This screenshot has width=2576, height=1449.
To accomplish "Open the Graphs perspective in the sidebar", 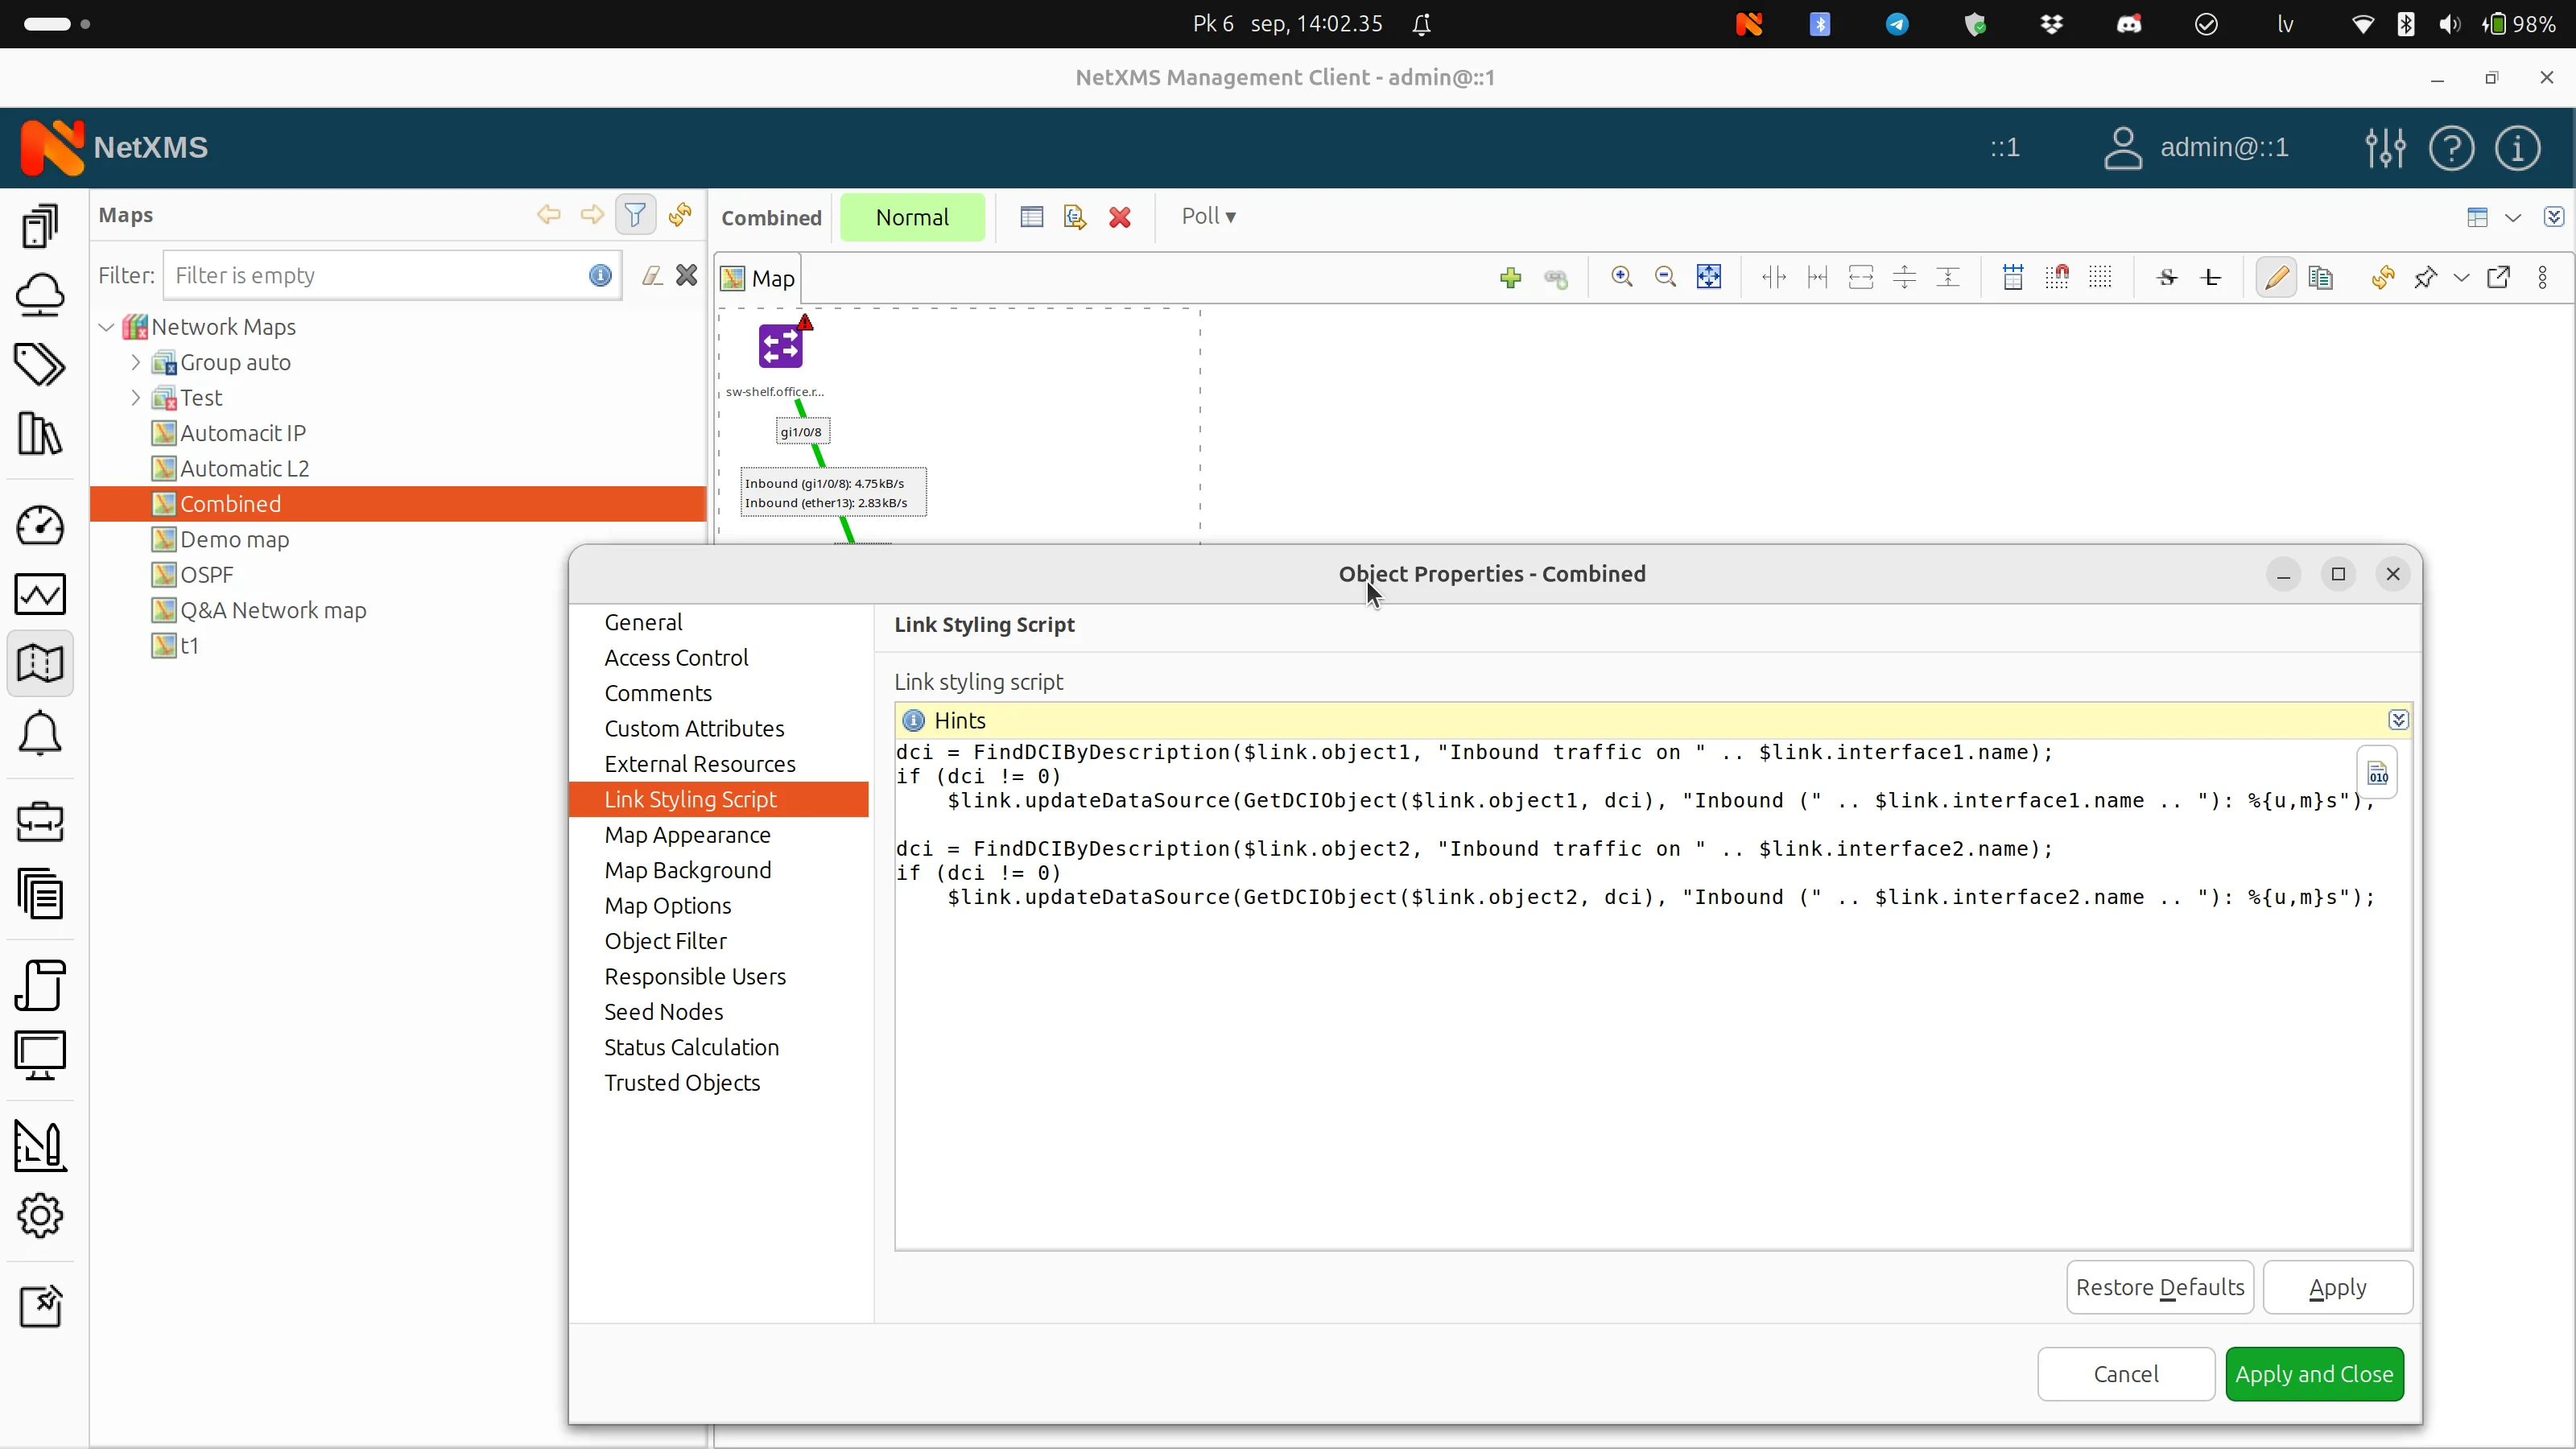I will pyautogui.click(x=40, y=595).
